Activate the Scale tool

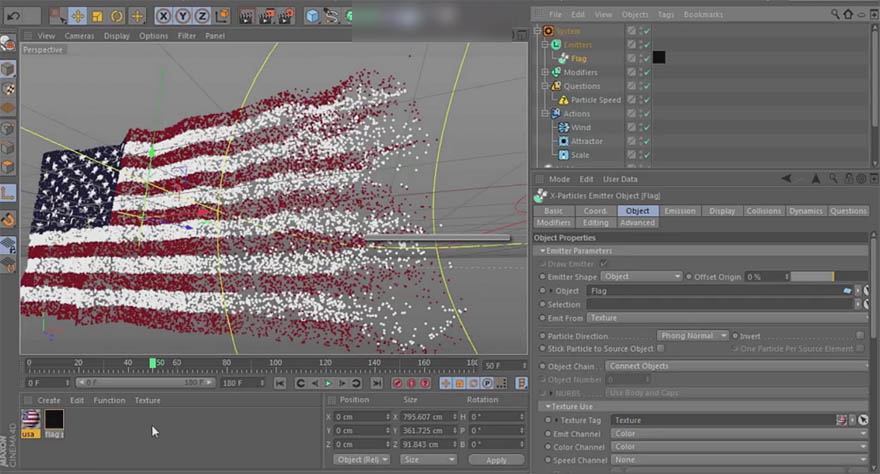pyautogui.click(x=97, y=16)
